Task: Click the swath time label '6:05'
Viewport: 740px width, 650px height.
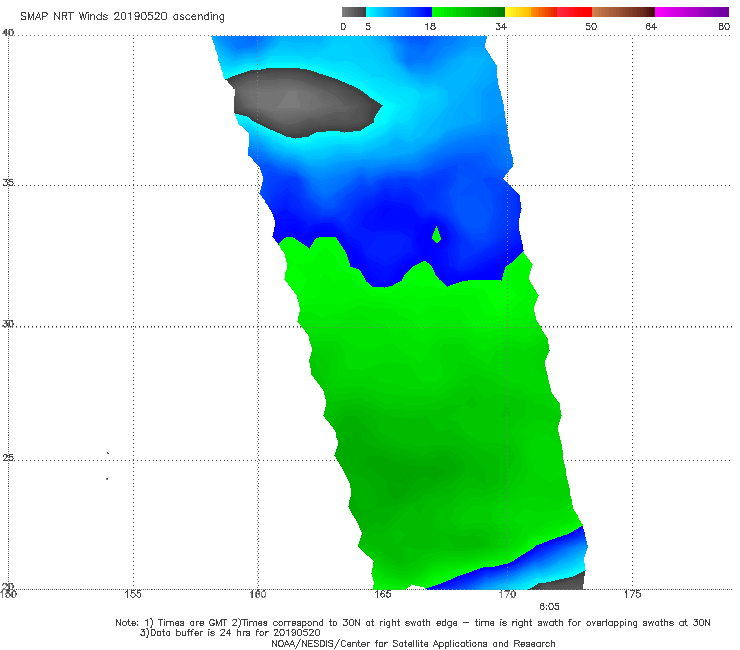Action: [549, 607]
